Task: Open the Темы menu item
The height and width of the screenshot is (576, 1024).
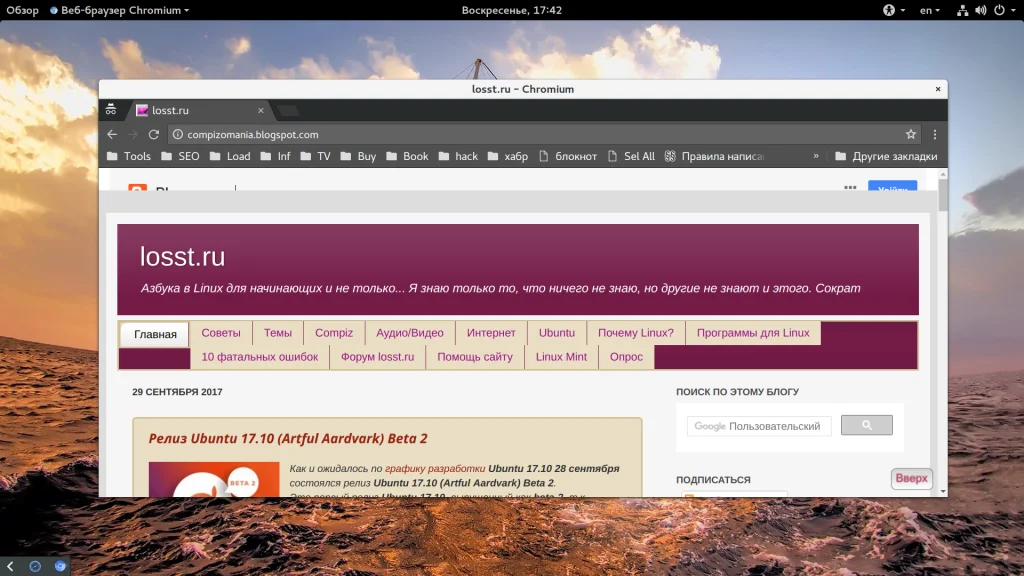Action: pos(278,333)
